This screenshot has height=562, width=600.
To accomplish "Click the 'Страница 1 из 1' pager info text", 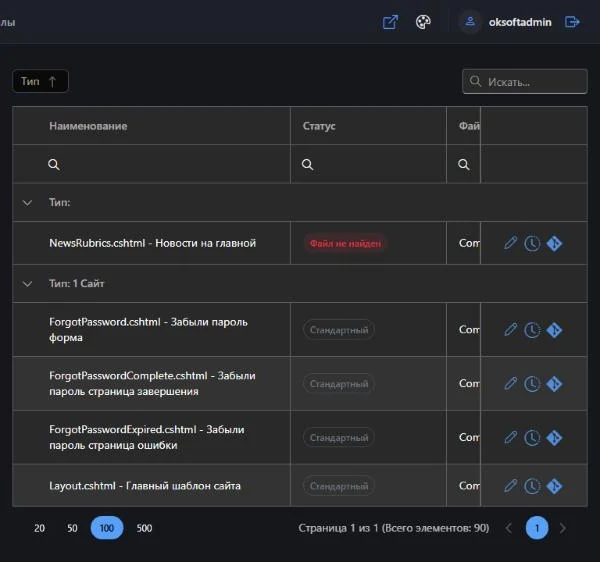I will pos(394,528).
